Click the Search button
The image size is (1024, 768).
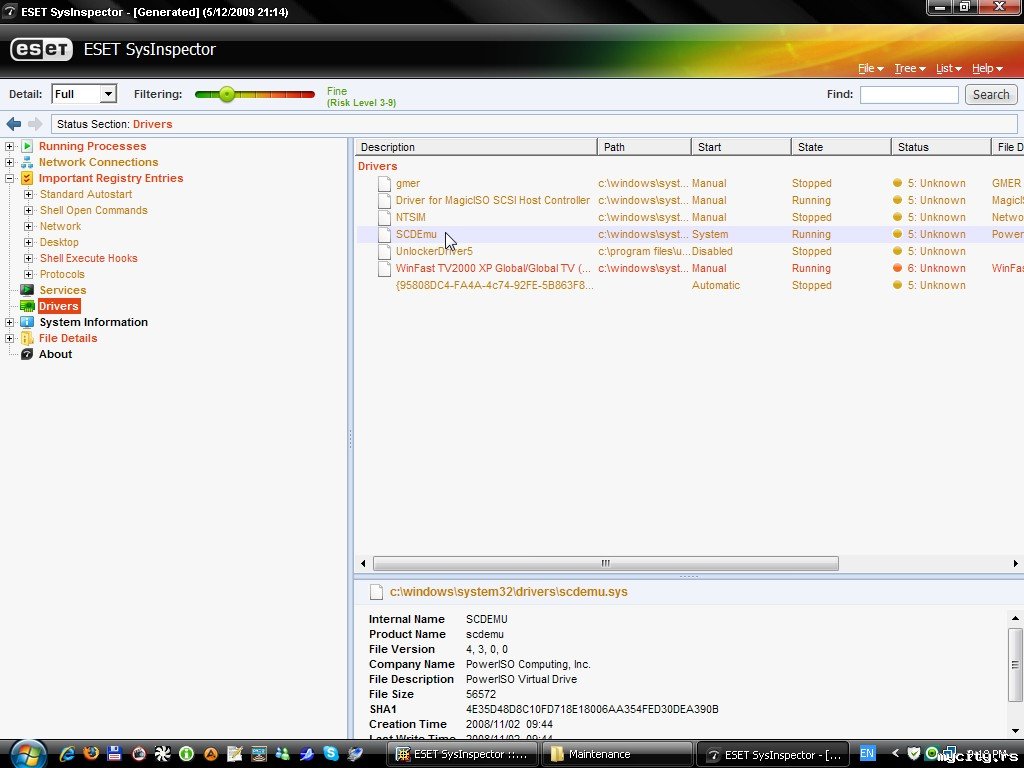(990, 95)
